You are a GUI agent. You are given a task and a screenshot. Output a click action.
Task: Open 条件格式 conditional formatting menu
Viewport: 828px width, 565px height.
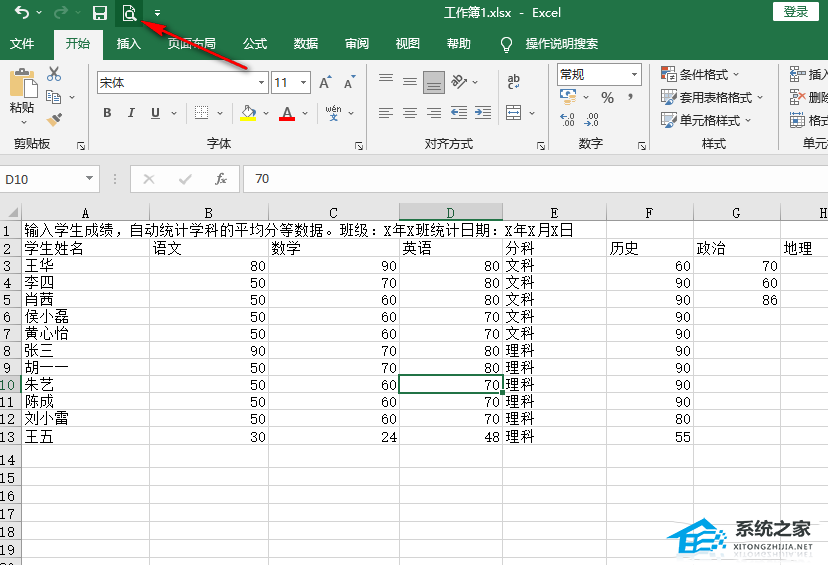[700, 74]
